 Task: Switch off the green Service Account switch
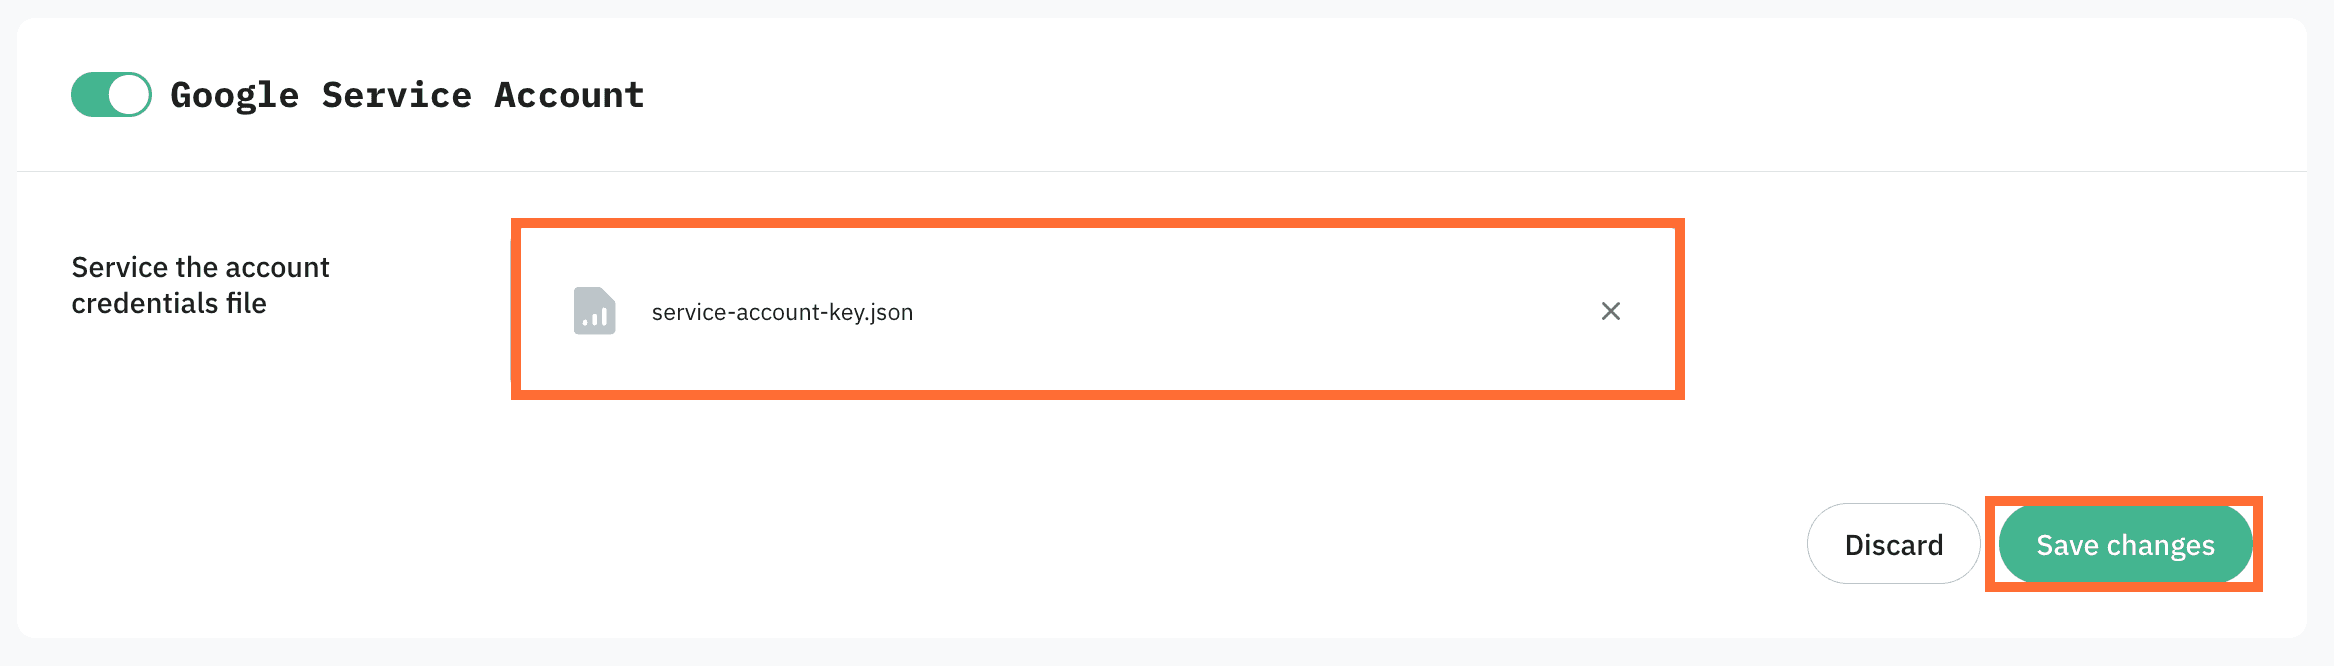(x=111, y=95)
